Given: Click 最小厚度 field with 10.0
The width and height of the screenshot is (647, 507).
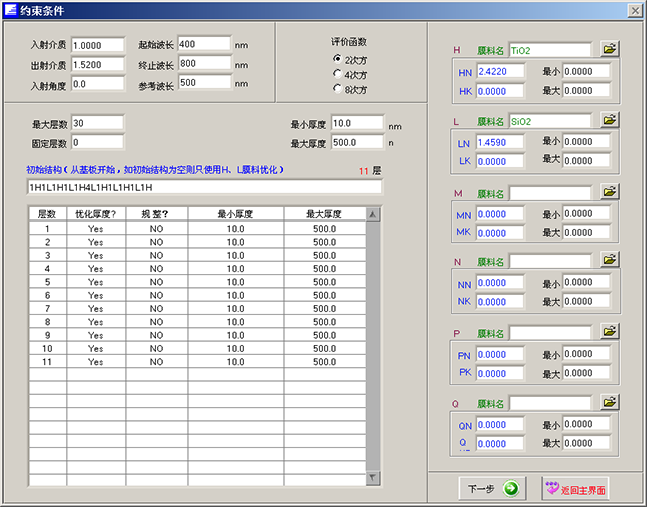Looking at the screenshot, I should pos(357,123).
